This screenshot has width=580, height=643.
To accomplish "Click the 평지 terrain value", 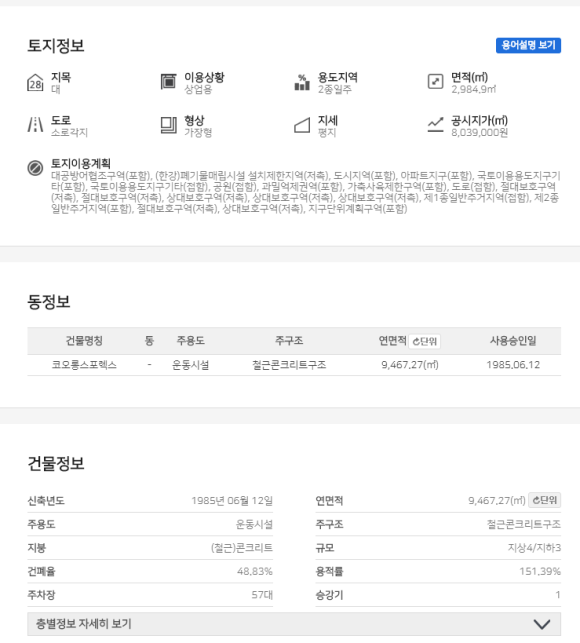I will pos(327,133).
